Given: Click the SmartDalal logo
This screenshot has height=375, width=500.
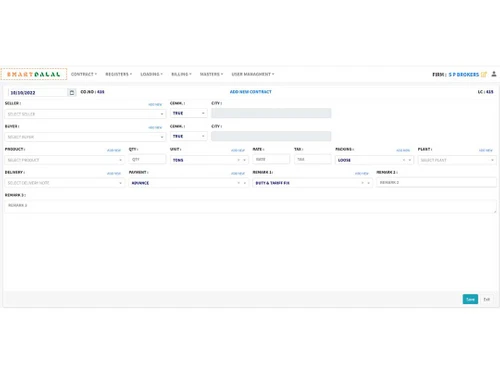Looking at the screenshot, I should [34, 74].
